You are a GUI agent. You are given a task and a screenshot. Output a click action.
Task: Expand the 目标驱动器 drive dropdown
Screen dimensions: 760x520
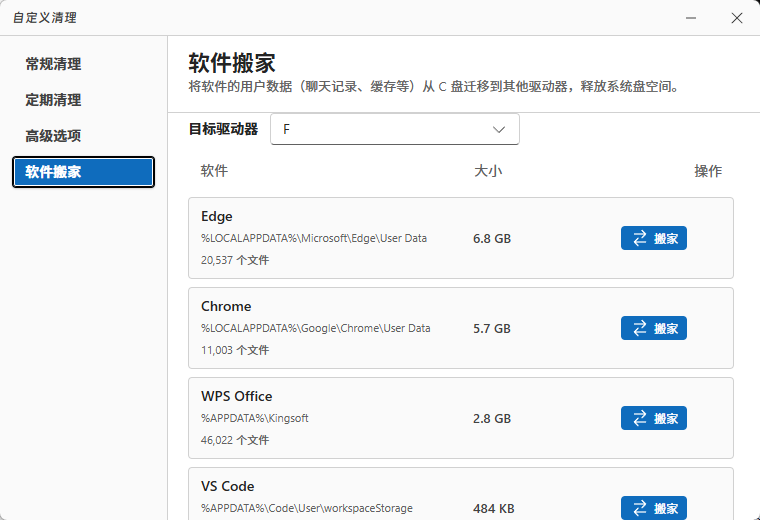coord(395,129)
